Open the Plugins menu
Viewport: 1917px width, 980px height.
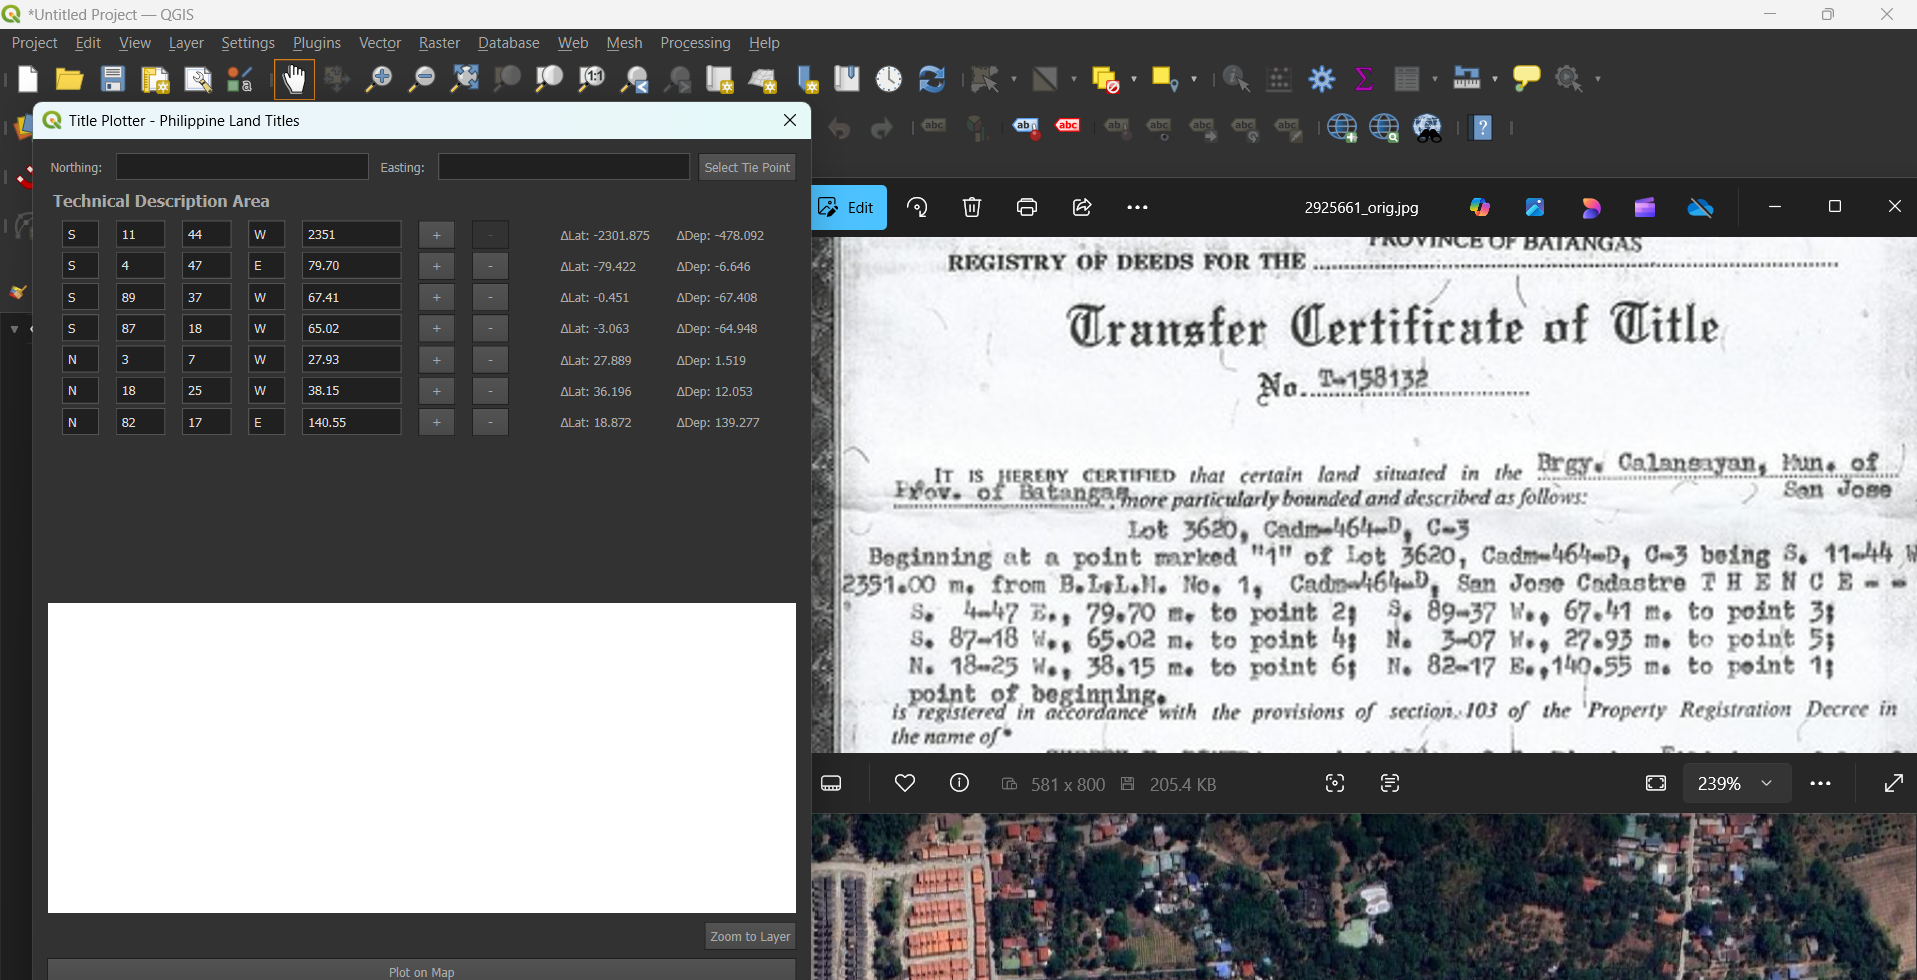click(316, 43)
